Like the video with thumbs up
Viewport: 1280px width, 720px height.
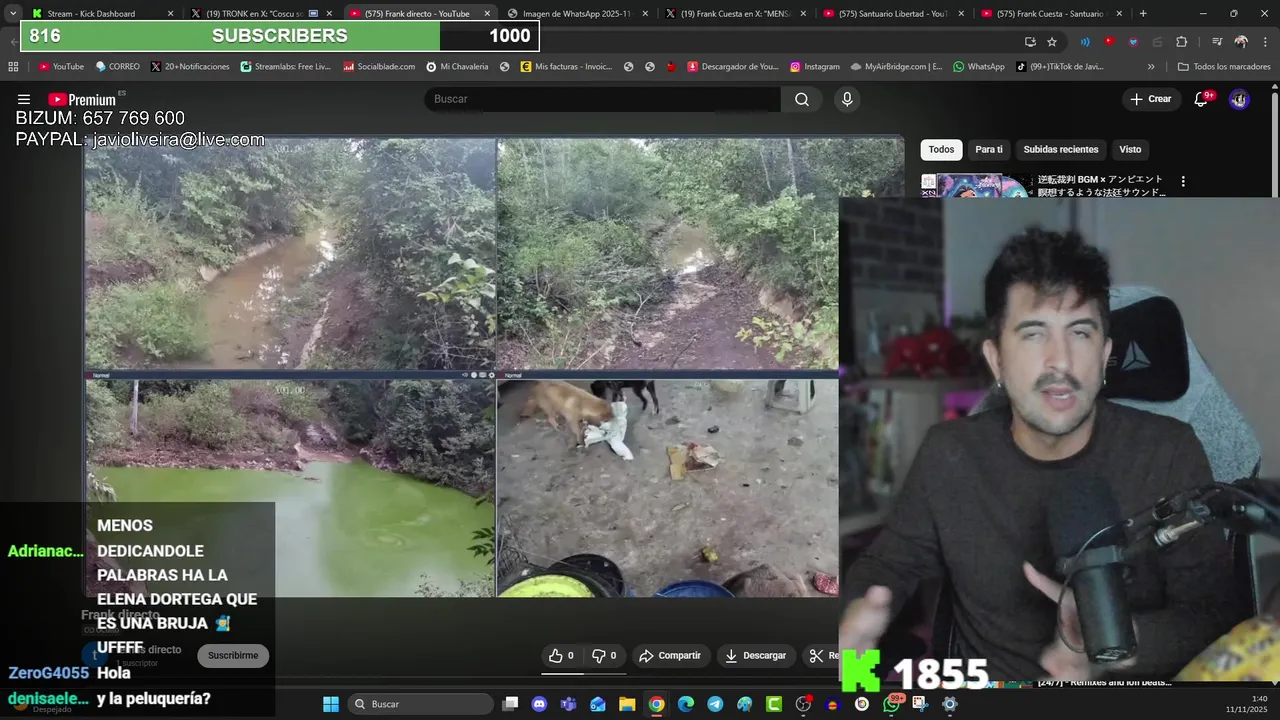tap(561, 656)
